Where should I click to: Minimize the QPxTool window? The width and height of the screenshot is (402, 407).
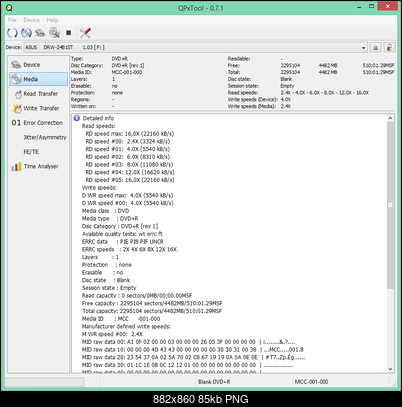click(x=359, y=7)
